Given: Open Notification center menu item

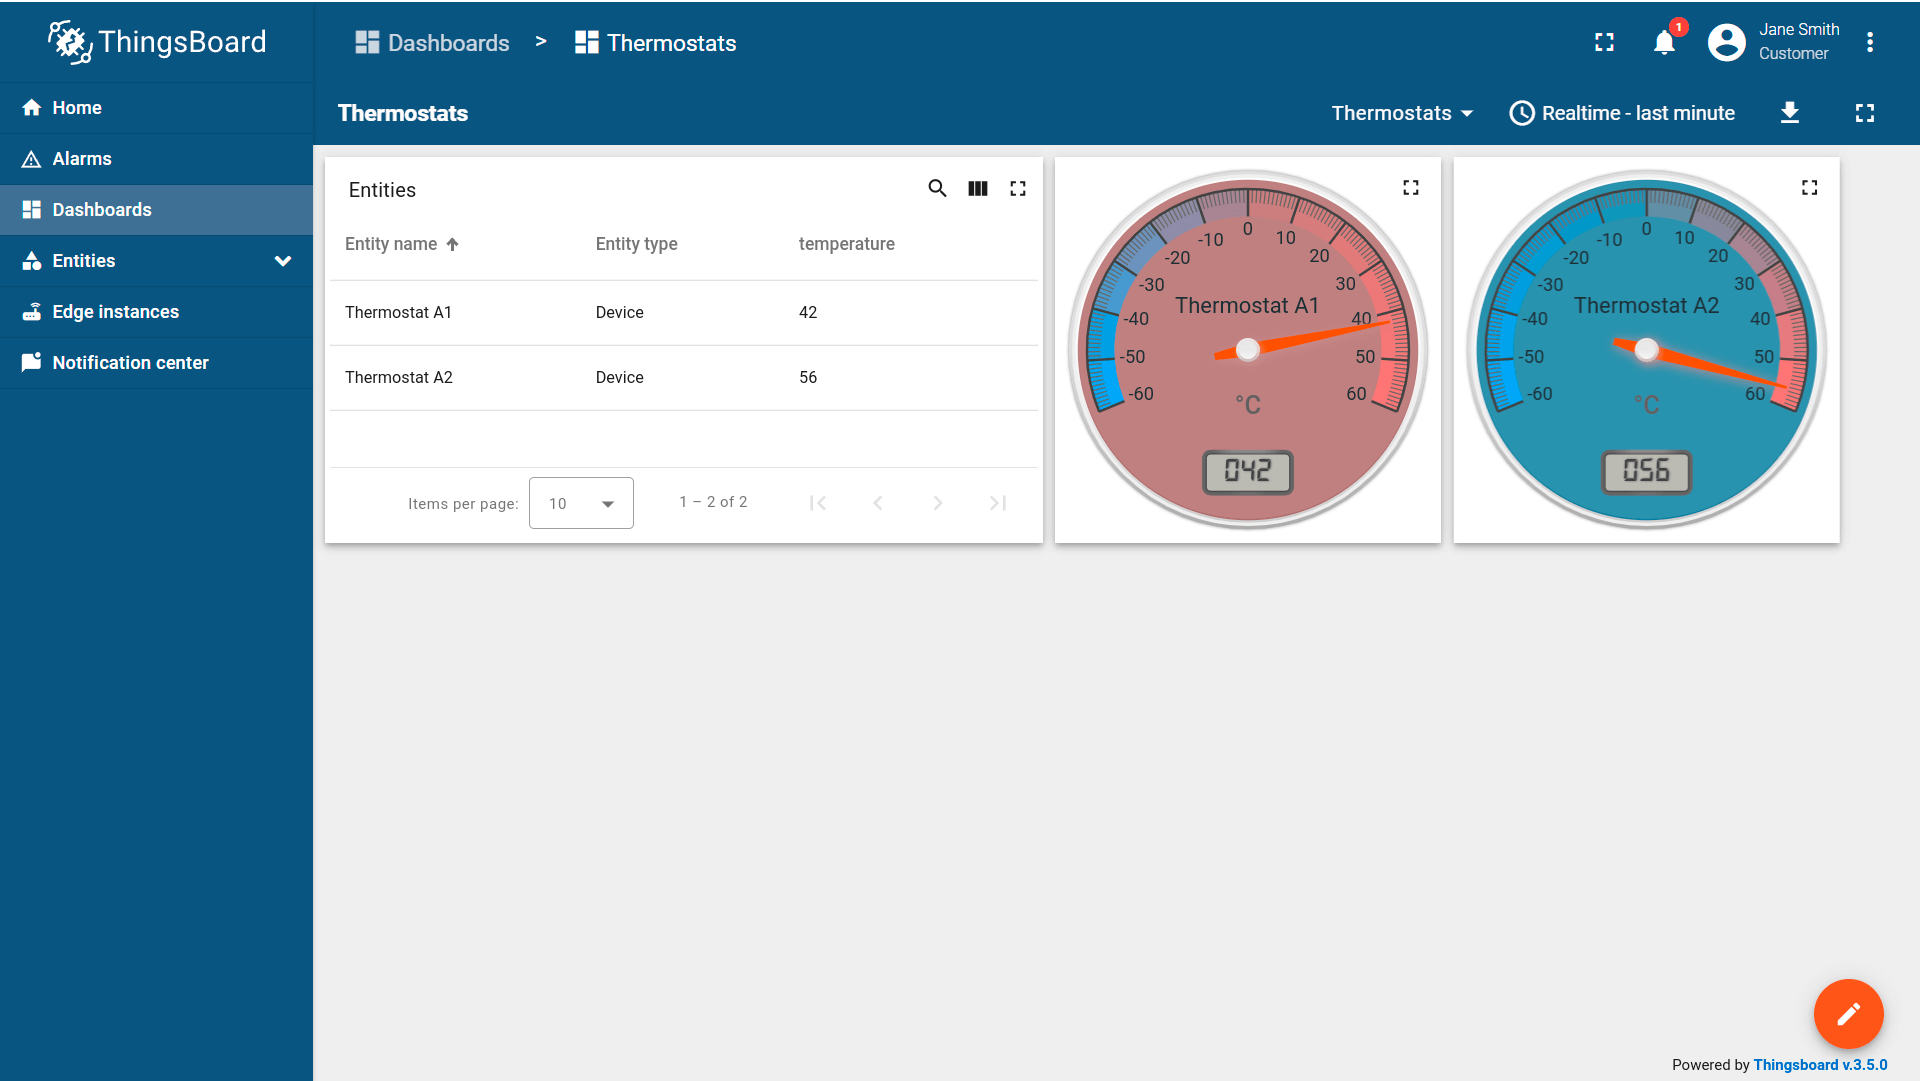Looking at the screenshot, I should click(x=130, y=363).
